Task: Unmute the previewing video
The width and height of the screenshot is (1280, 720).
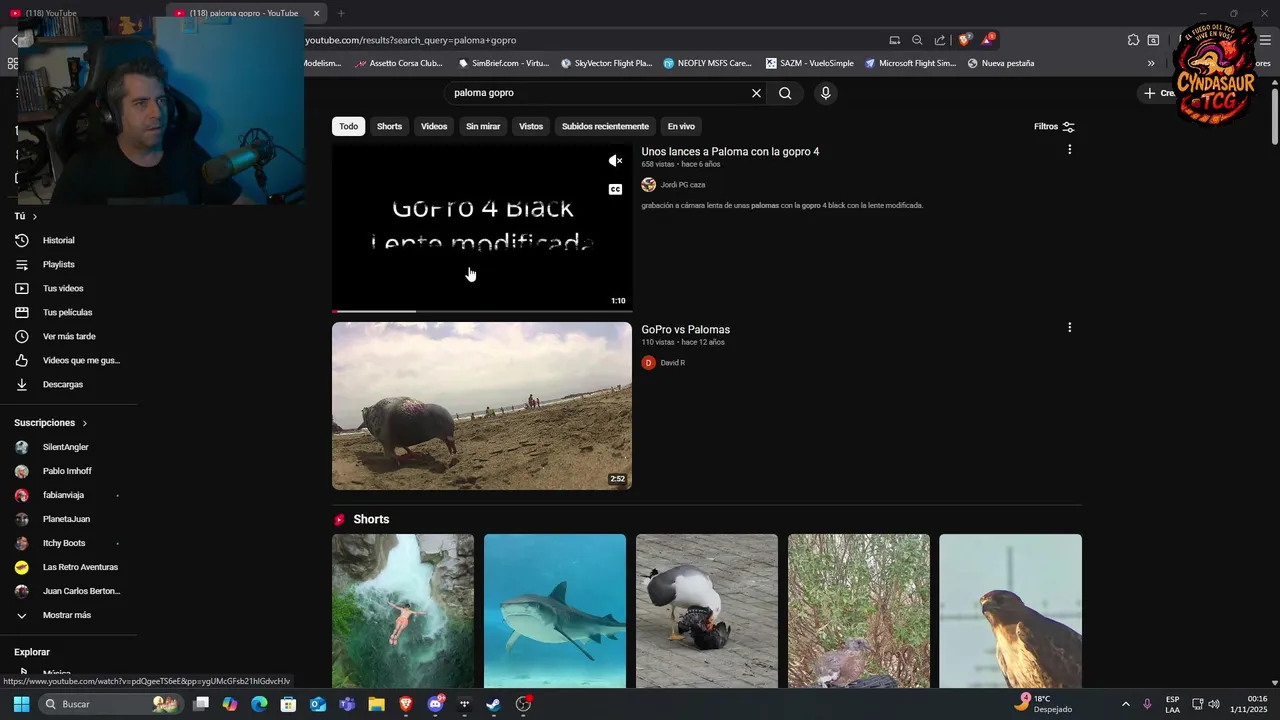Action: [615, 161]
